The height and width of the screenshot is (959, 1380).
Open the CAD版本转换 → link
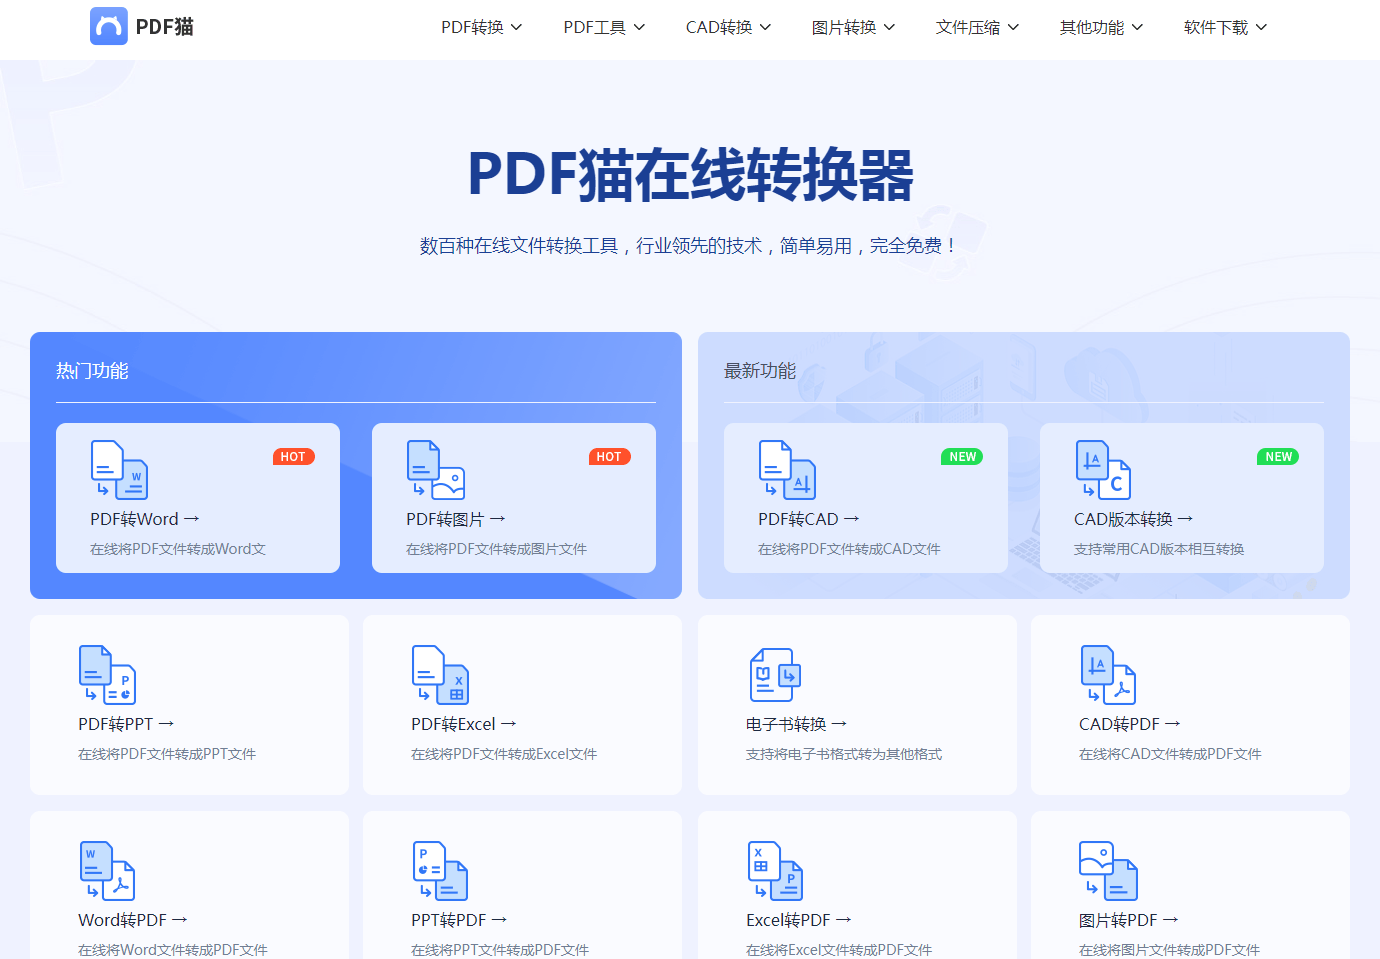pos(1134,519)
